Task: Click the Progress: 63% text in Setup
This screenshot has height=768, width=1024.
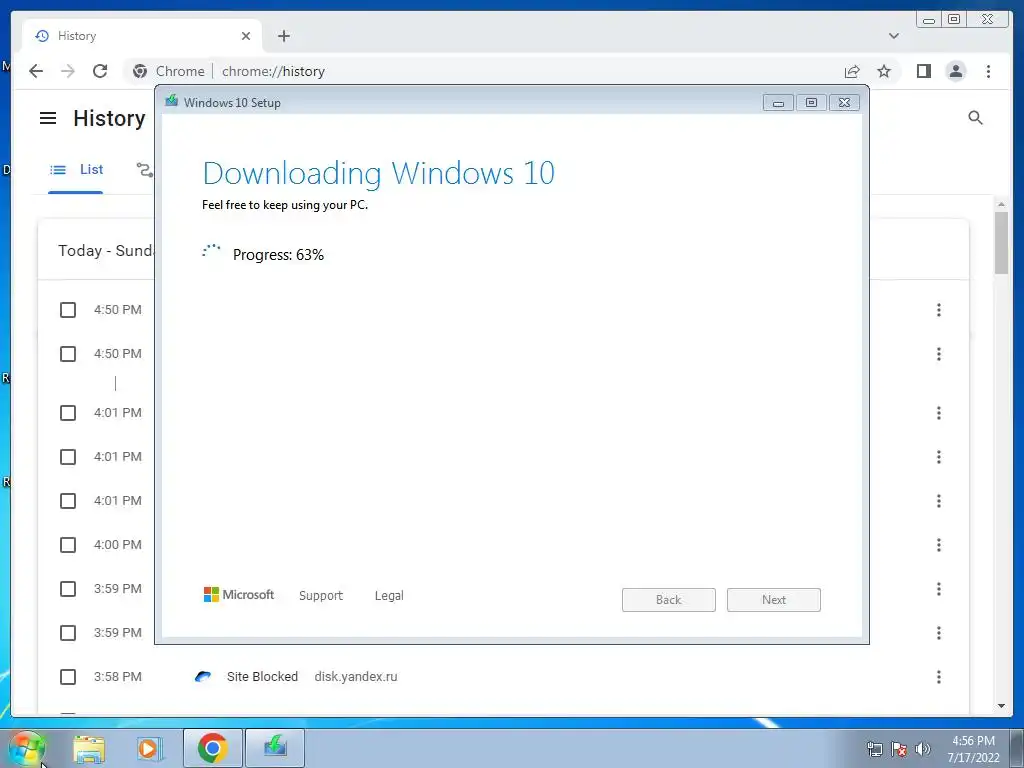Action: tap(278, 255)
